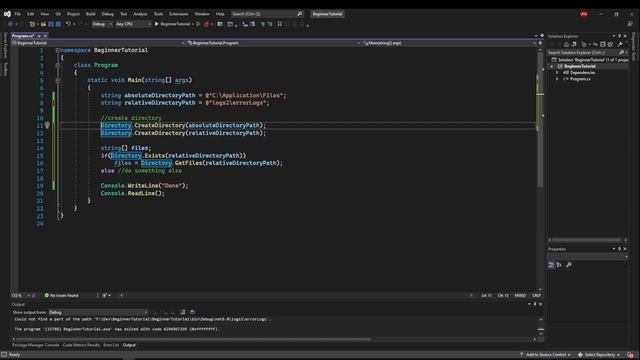
Task: Click Add to Source Control button
Action: click(x=545, y=355)
